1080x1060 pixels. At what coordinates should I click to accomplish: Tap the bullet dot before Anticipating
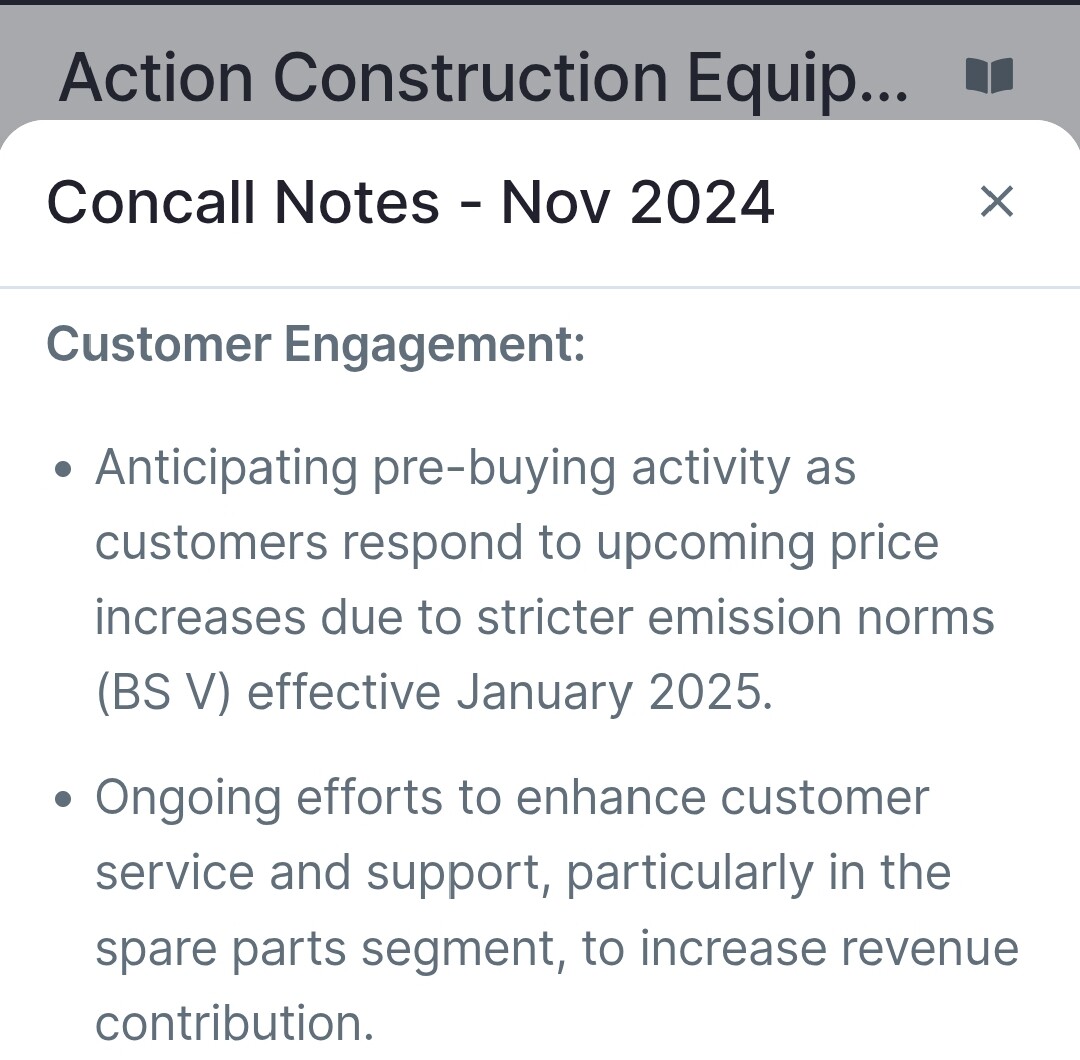tap(63, 470)
